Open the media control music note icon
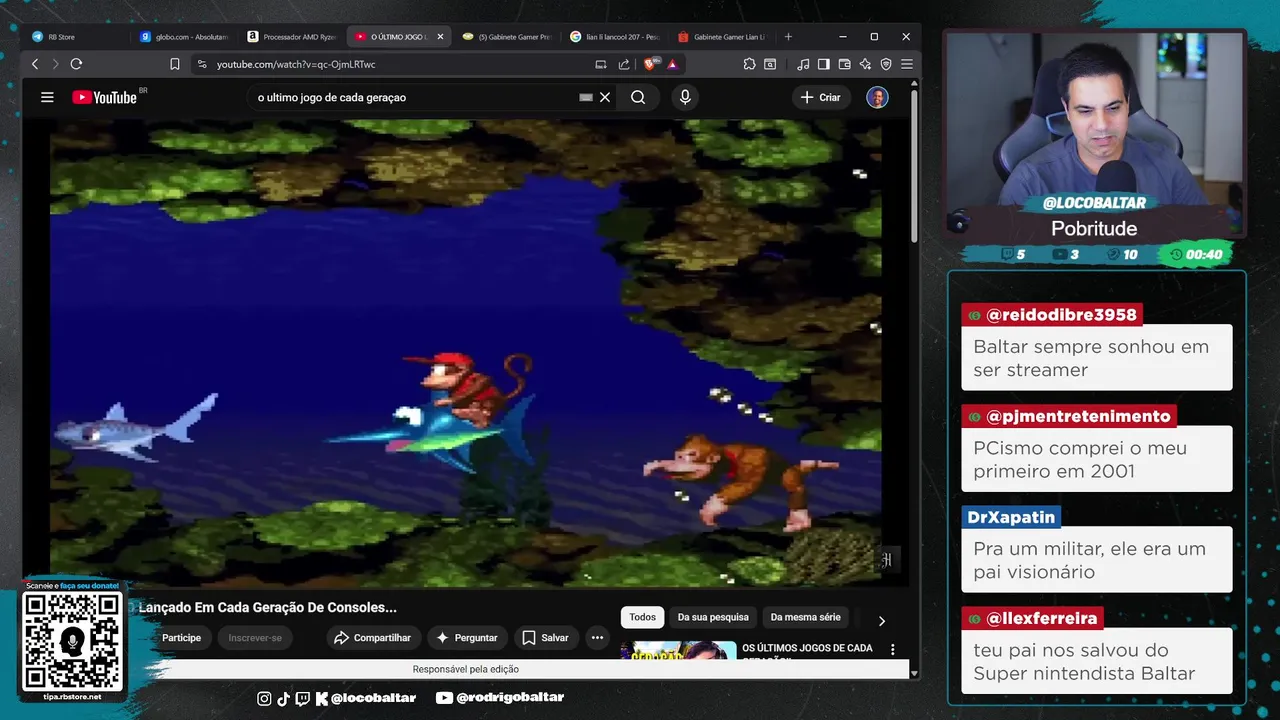This screenshot has width=1280, height=720. click(803, 64)
